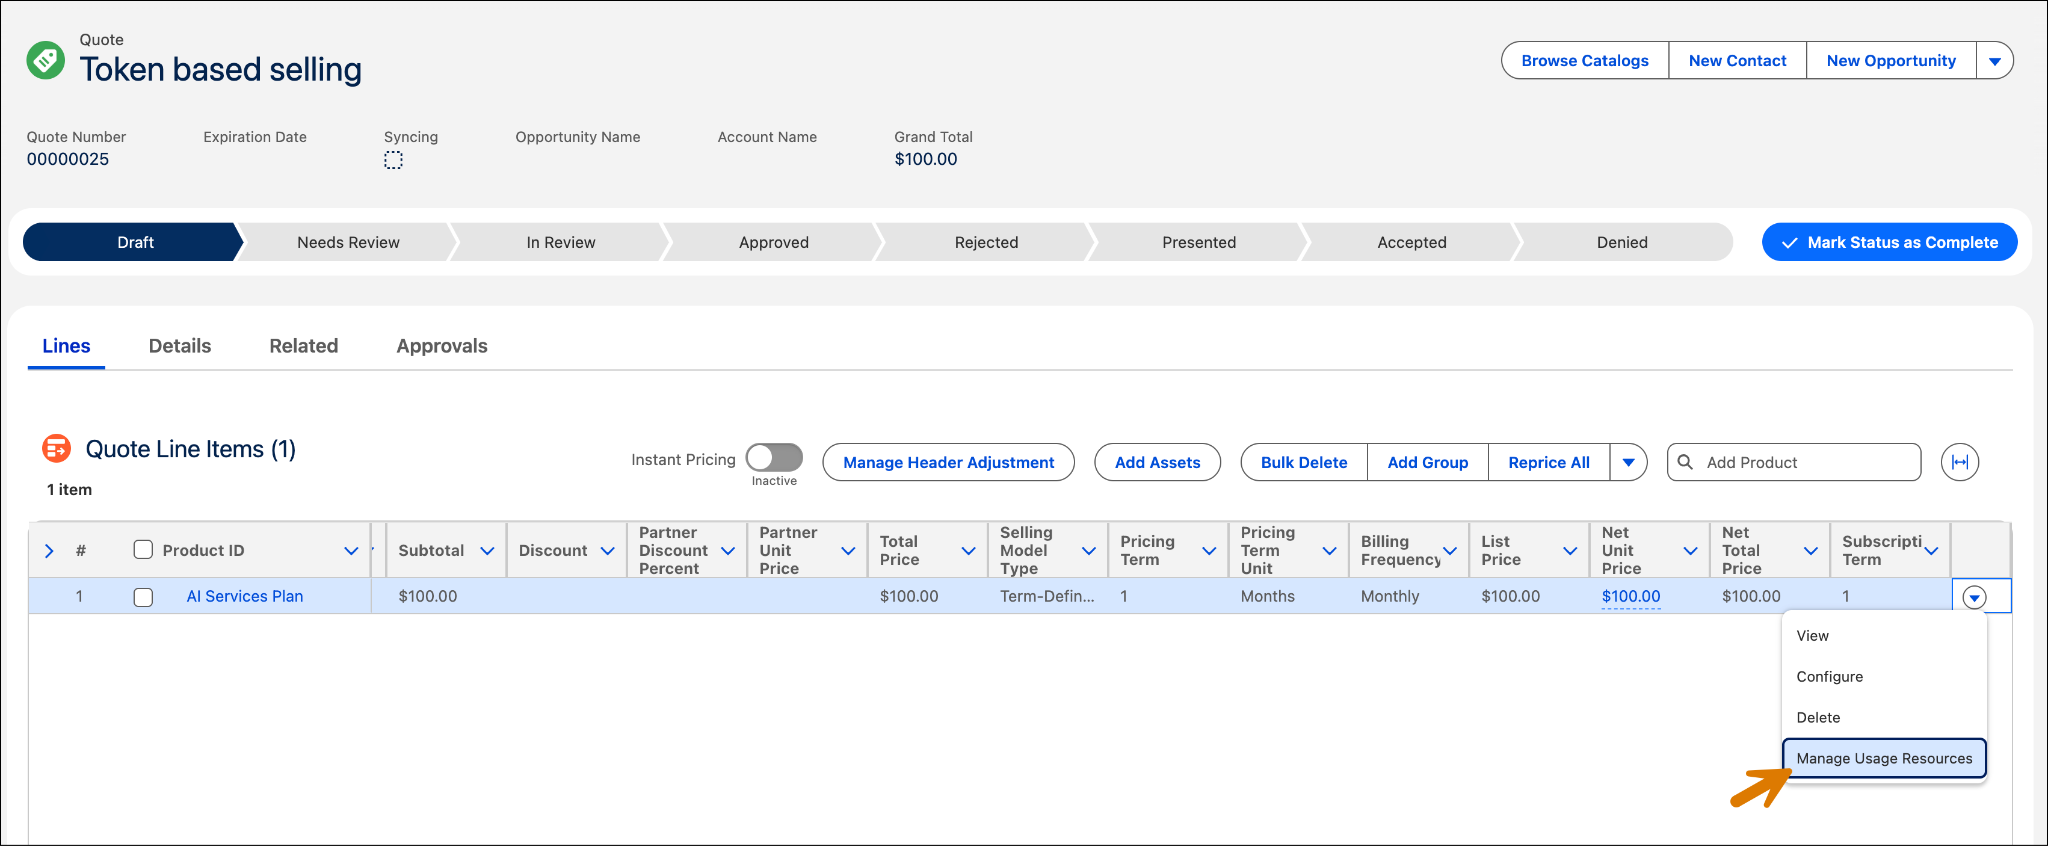2048x846 pixels.
Task: Switch to the Approvals tab
Action: [x=442, y=346]
